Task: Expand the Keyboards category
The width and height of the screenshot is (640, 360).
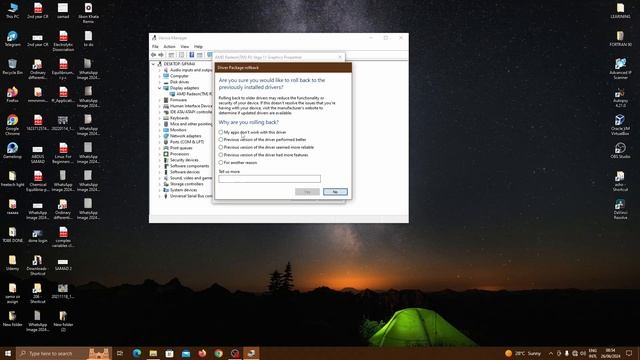Action: click(x=160, y=118)
